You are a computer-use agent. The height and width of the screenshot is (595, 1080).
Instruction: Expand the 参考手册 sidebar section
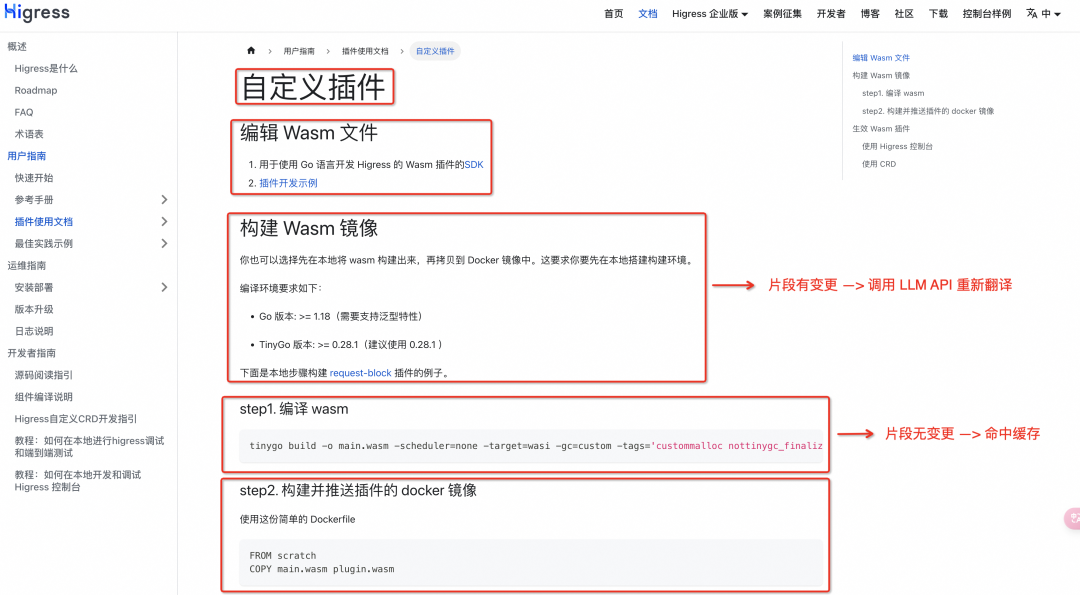click(x=164, y=200)
